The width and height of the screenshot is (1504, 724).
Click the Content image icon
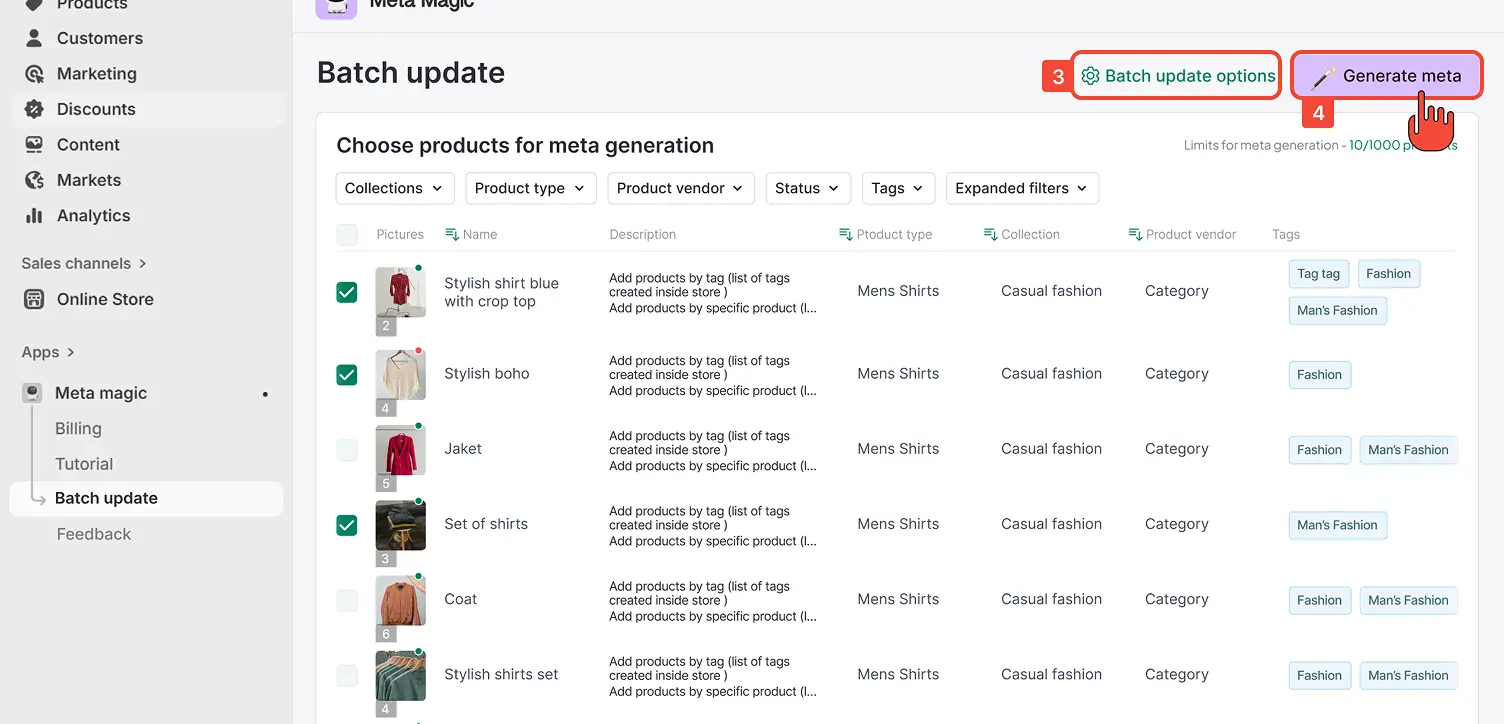tap(34, 145)
